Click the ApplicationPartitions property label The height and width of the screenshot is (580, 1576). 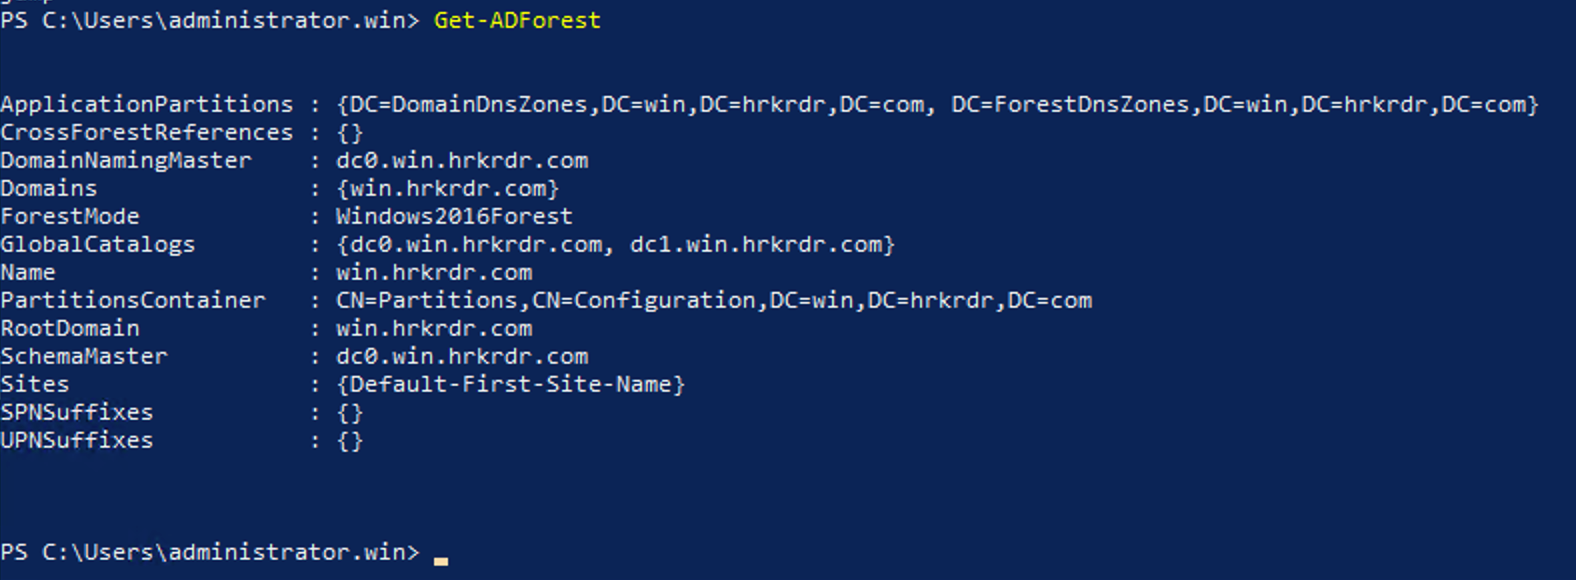point(147,104)
